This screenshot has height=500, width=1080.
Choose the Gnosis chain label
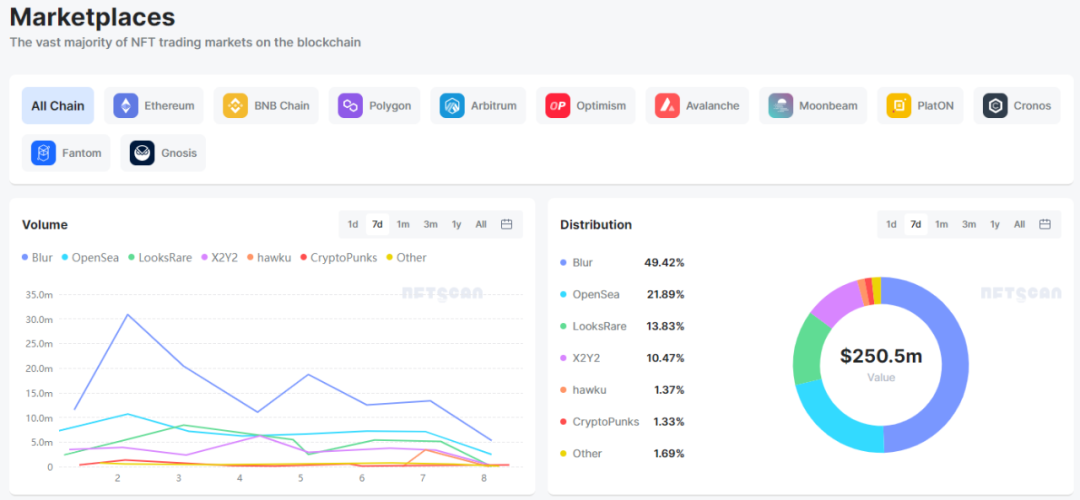pos(179,153)
